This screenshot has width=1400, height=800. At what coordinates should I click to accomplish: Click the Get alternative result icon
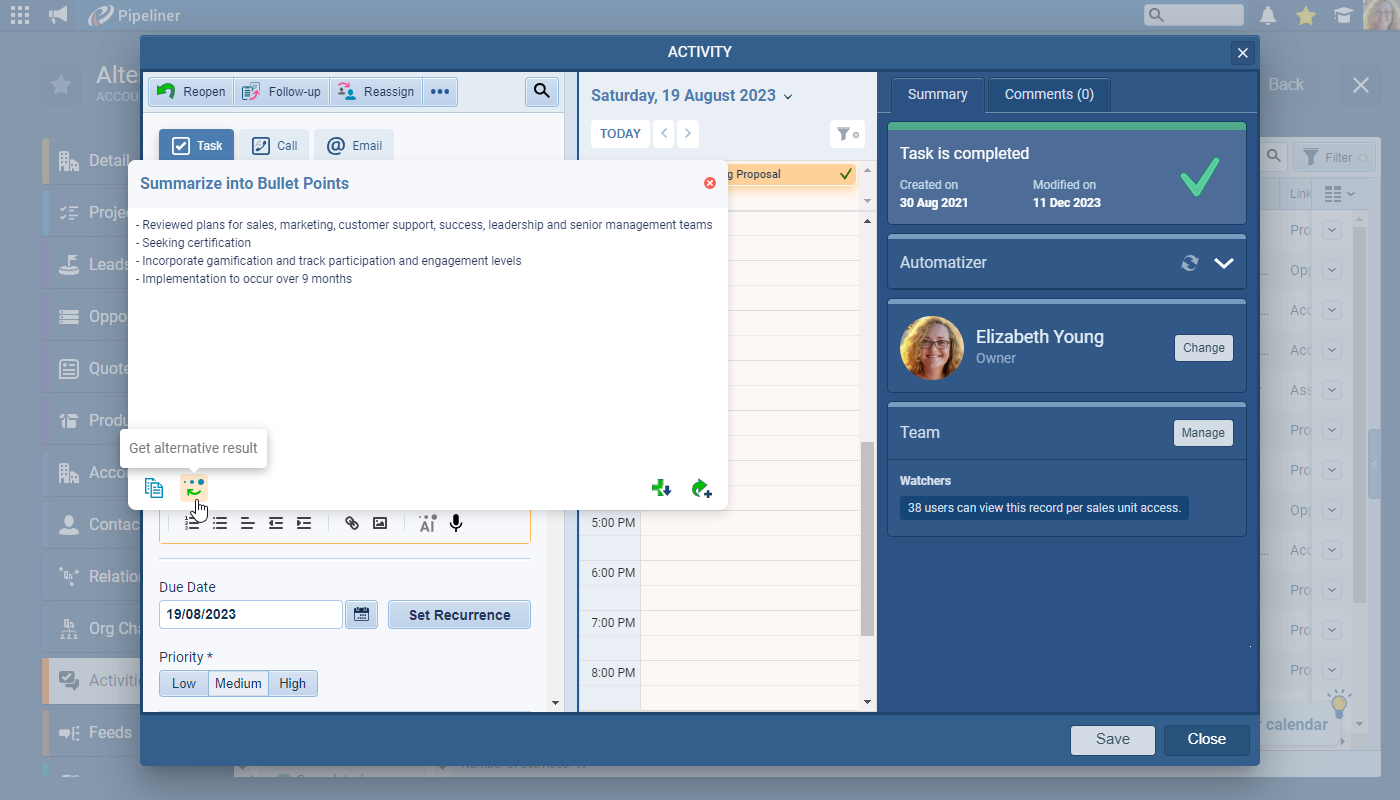194,488
